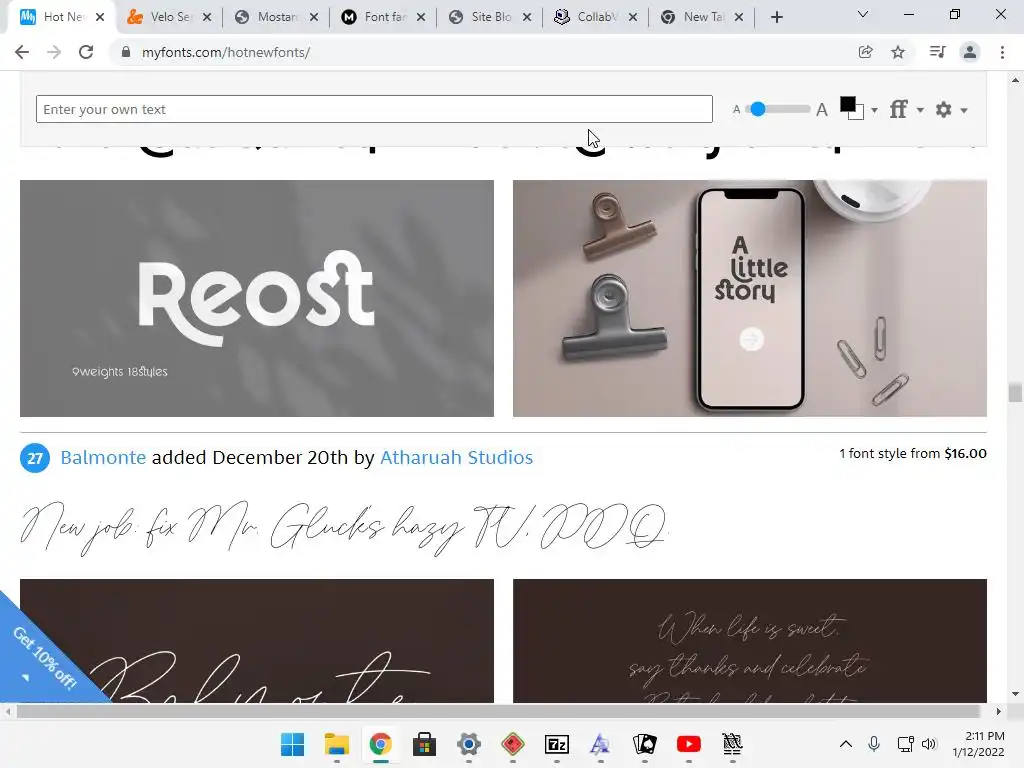
Task: Click the ff ligatures icon
Action: [x=899, y=109]
